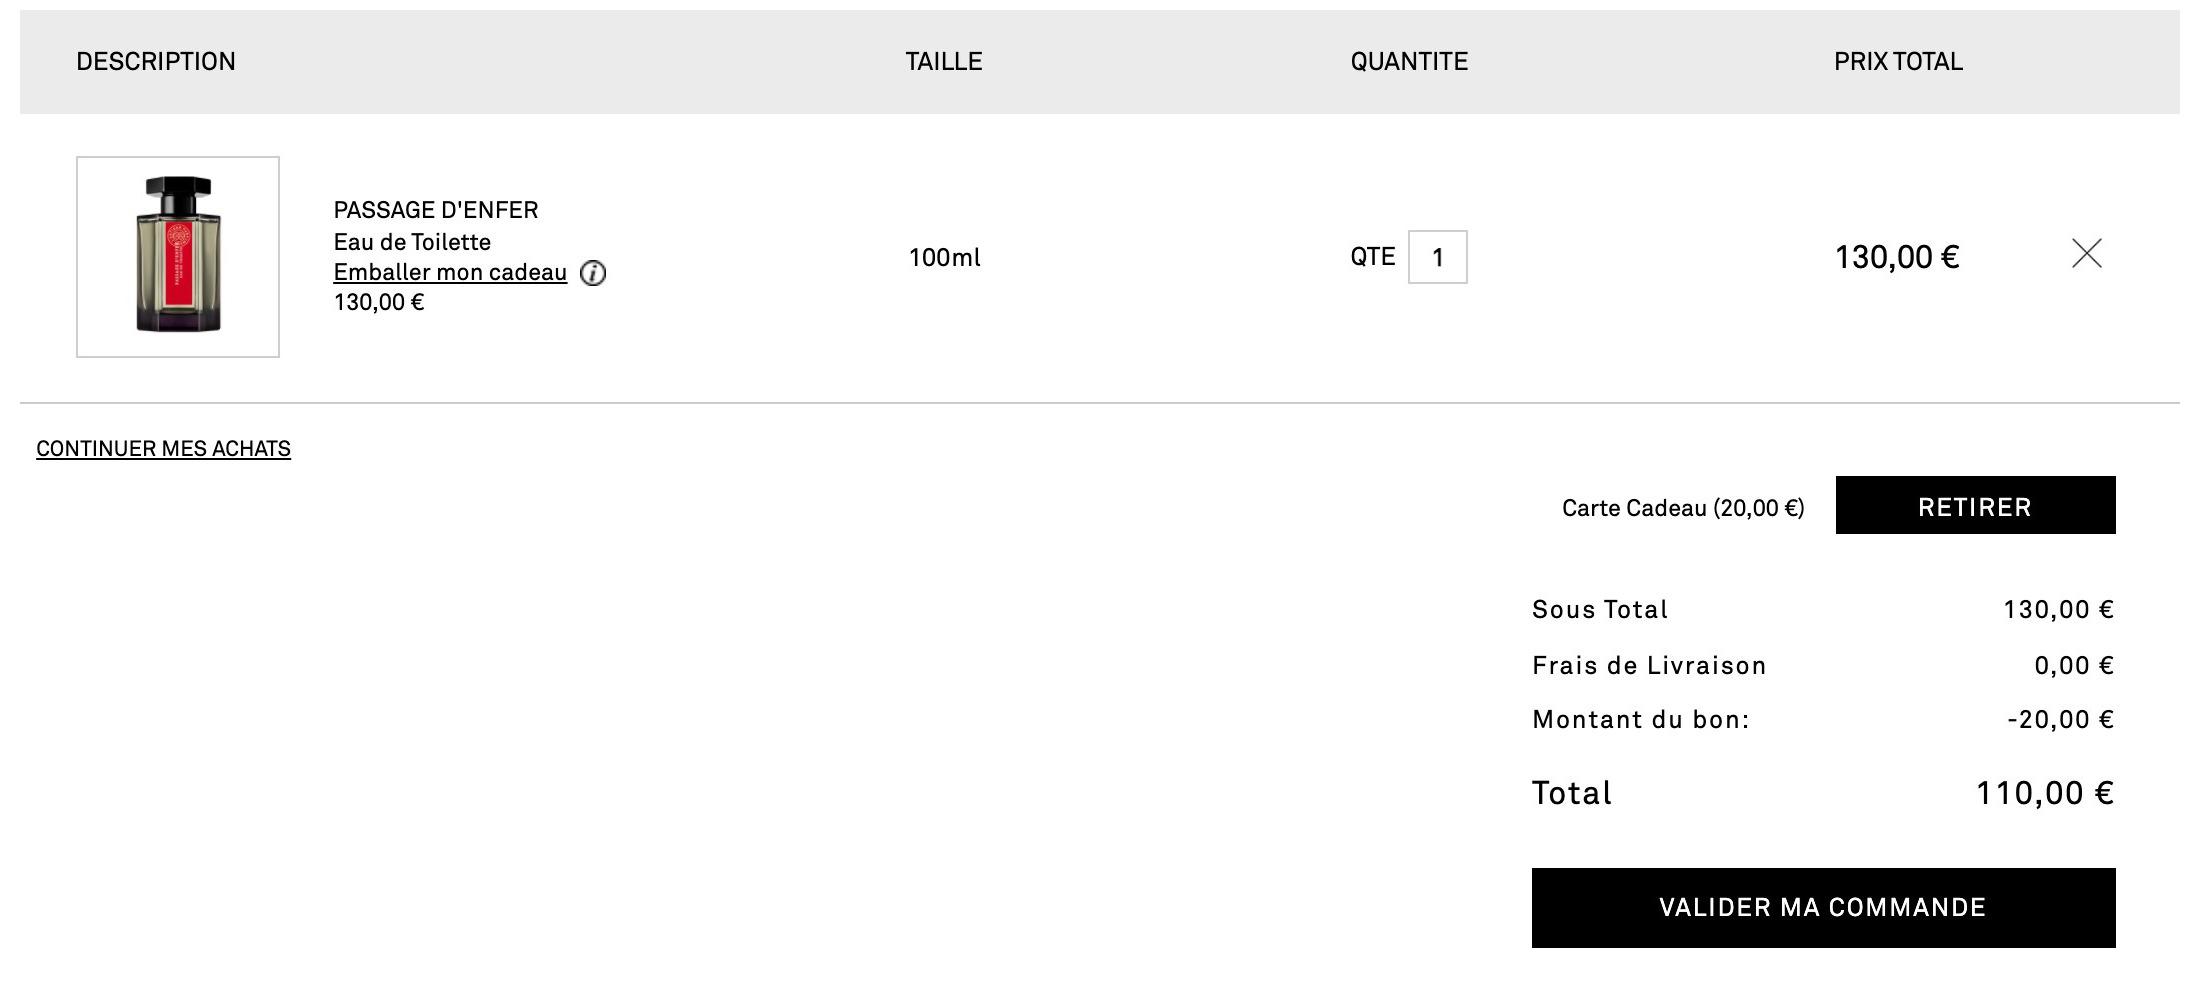Click the 'Frais de Livraison' label

[x=1648, y=666]
